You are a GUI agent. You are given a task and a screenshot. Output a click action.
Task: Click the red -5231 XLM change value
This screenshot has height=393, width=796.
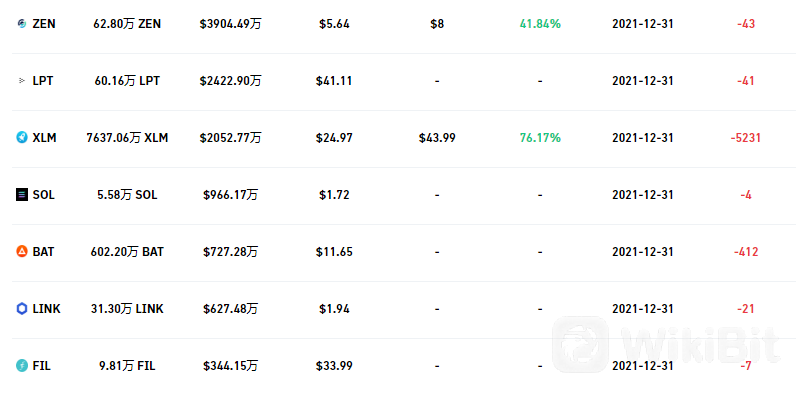(746, 138)
